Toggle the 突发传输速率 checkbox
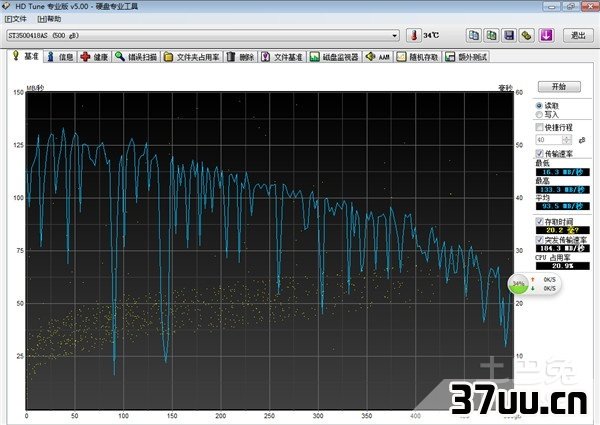 pyautogui.click(x=540, y=239)
